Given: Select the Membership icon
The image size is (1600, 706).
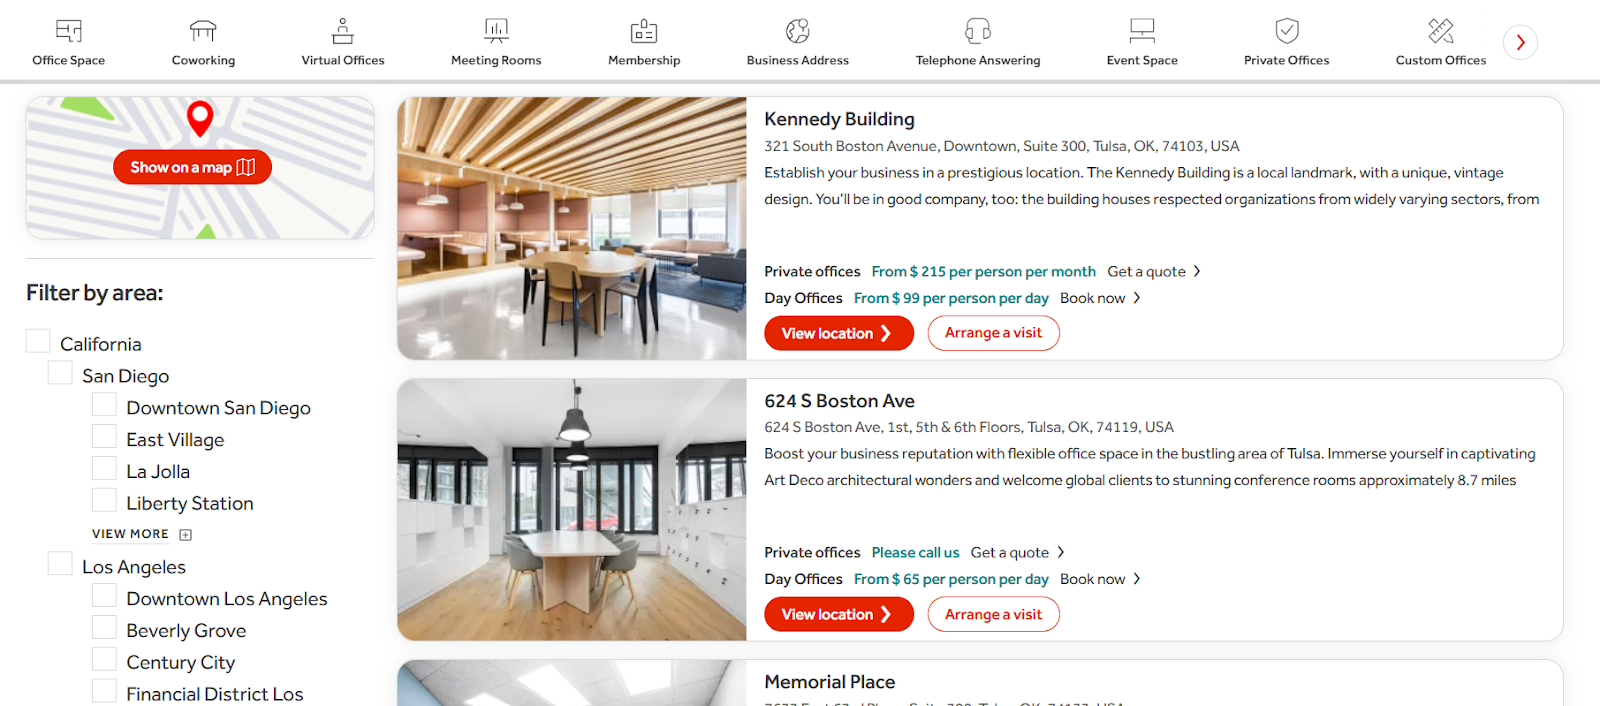Looking at the screenshot, I should pos(644,31).
